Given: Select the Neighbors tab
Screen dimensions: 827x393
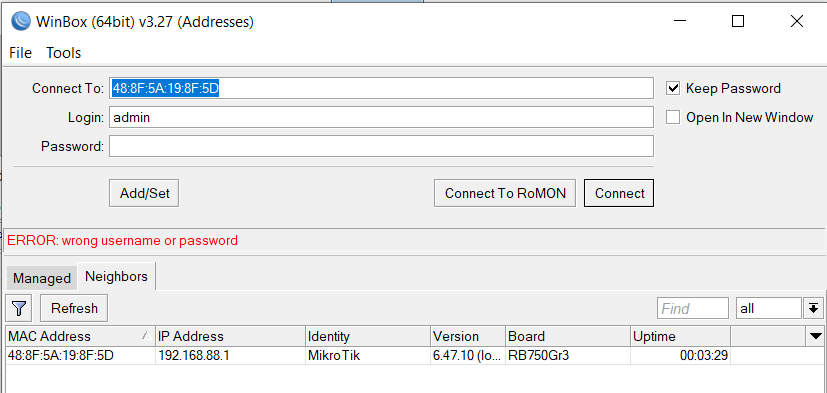Looking at the screenshot, I should tap(117, 276).
